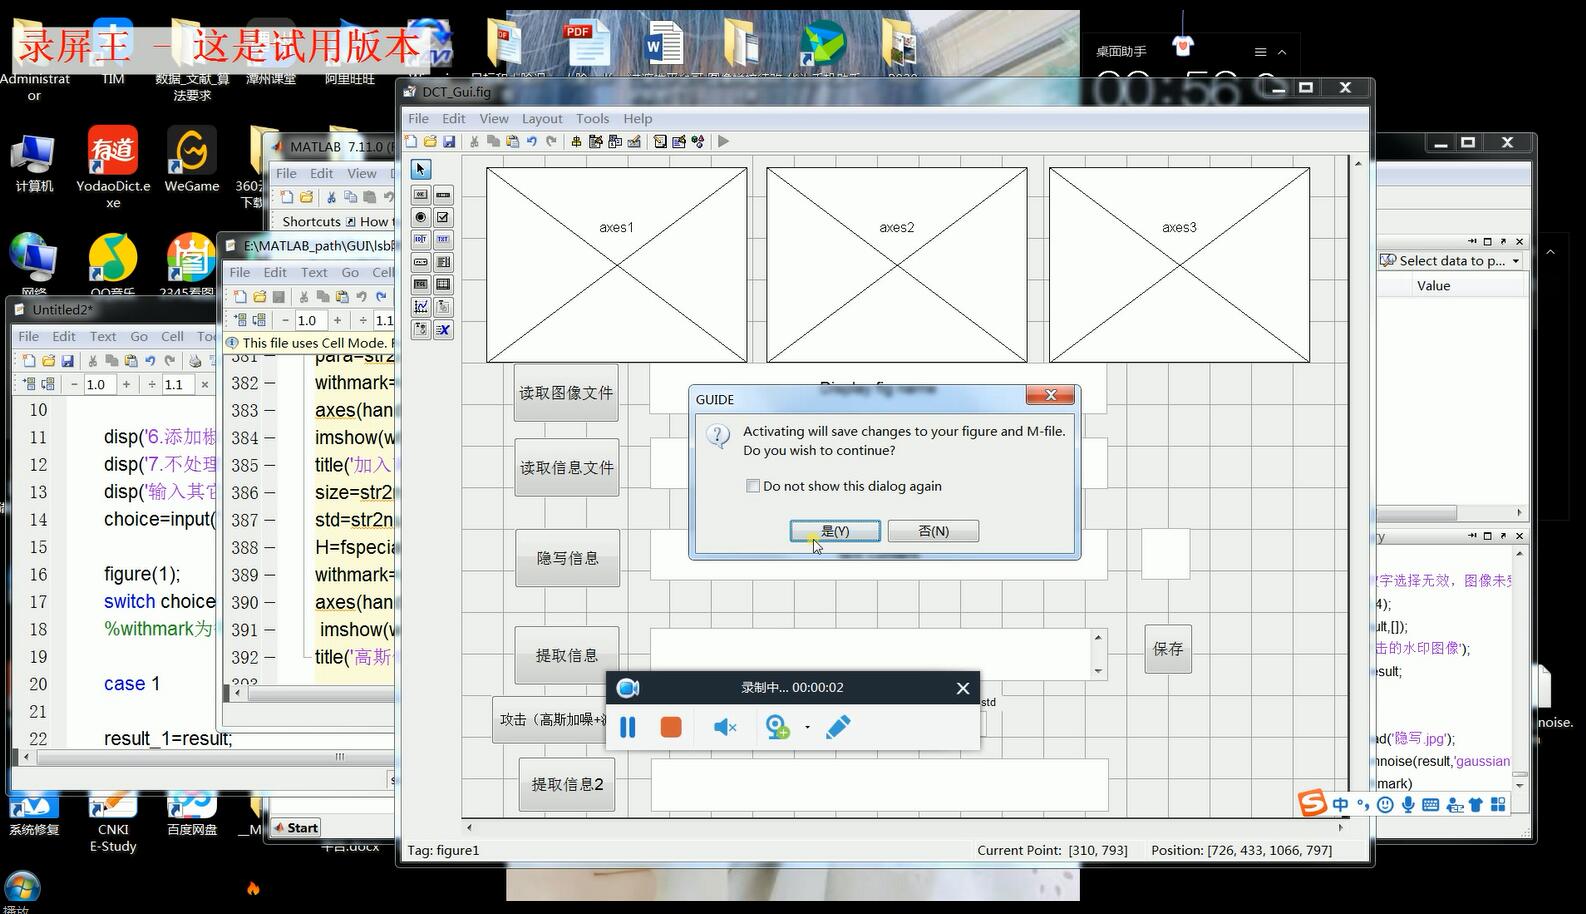Open the Object Browser in GUIDE toolbar
The height and width of the screenshot is (914, 1586).
pos(698,141)
